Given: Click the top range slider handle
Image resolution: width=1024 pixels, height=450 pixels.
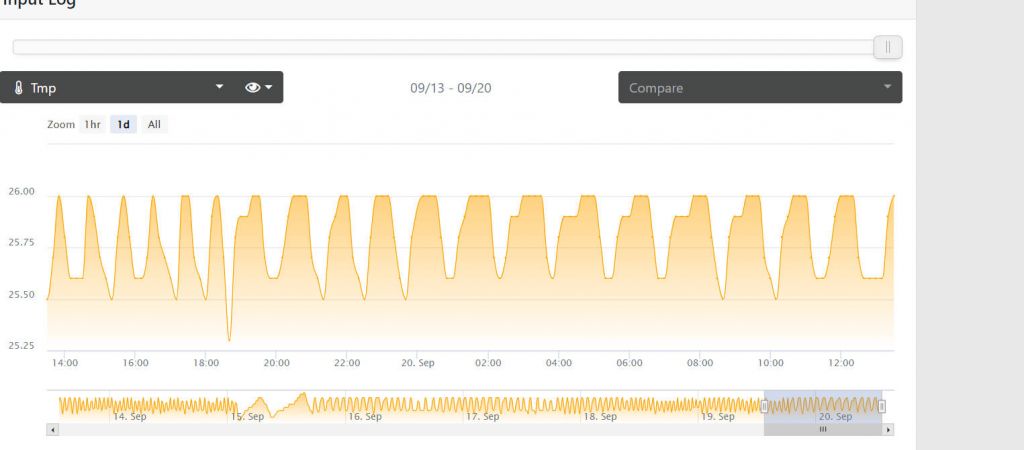Looking at the screenshot, I should (887, 47).
